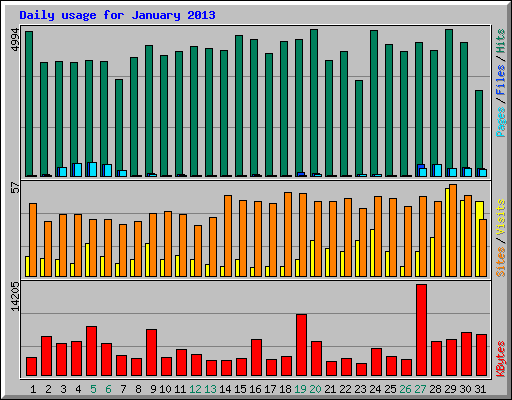Viewport: 512px width, 400px height.
Task: Click the red "KBytes" legend label
Action: (x=501, y=359)
